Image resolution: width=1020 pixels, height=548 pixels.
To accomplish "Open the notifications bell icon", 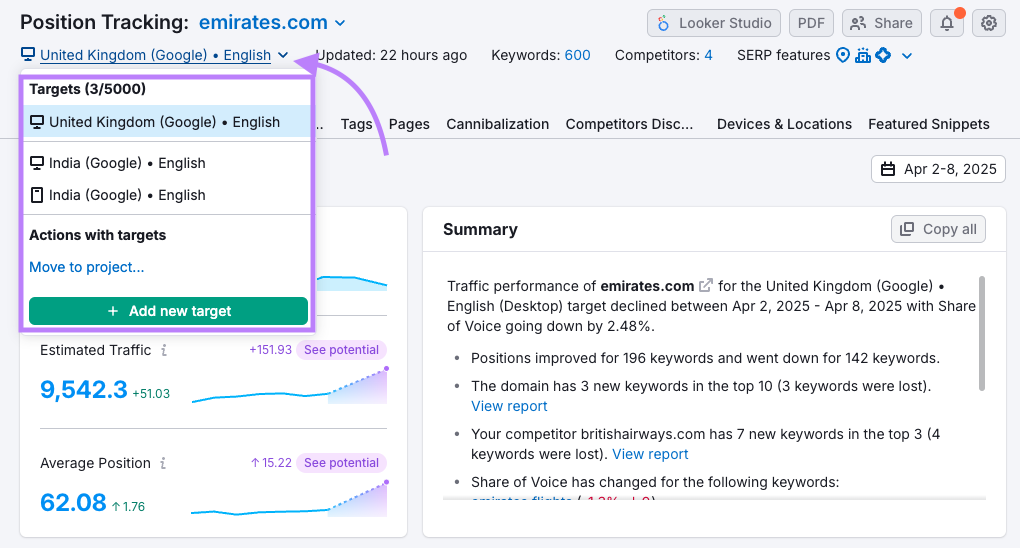I will point(946,23).
